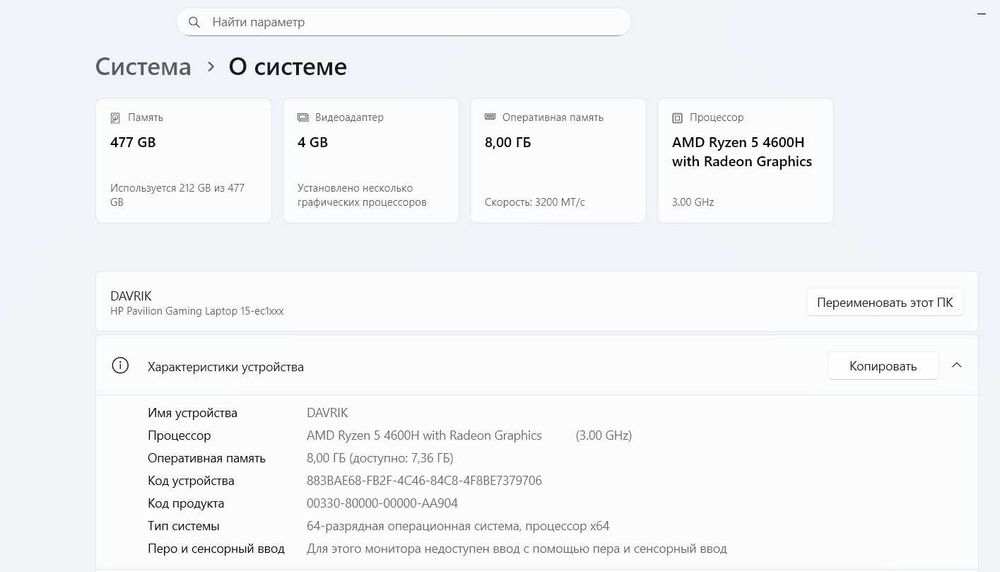Collapse the device specifications chevron
This screenshot has width=1000, height=572.
(957, 366)
